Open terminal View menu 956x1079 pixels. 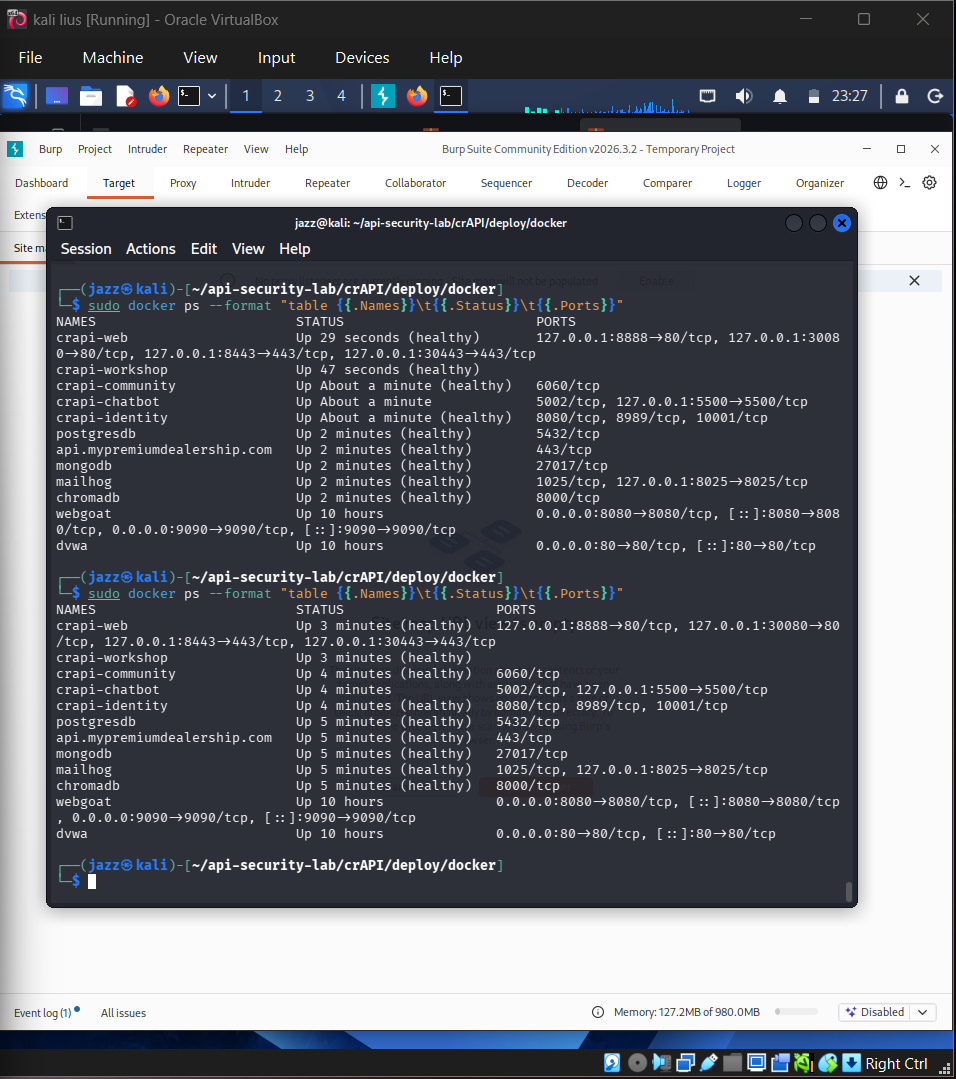[x=248, y=249]
